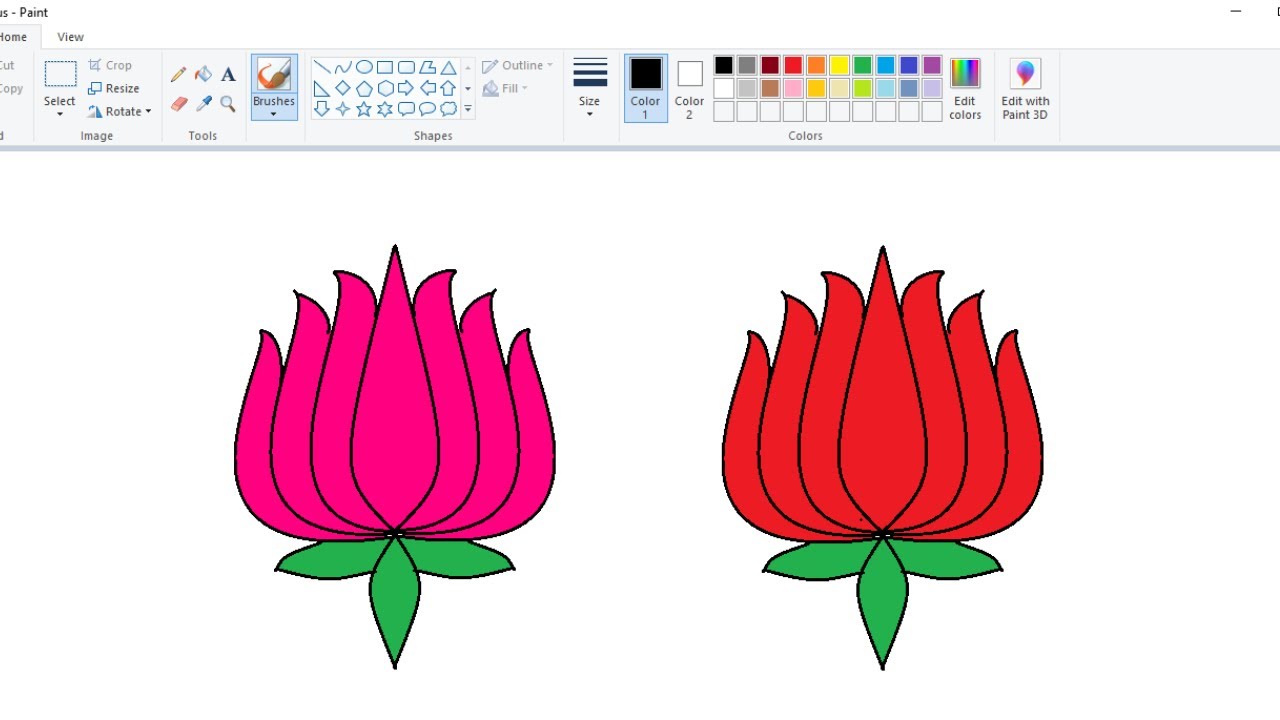
Task: Choose the Pentagon shape
Action: 364,89
